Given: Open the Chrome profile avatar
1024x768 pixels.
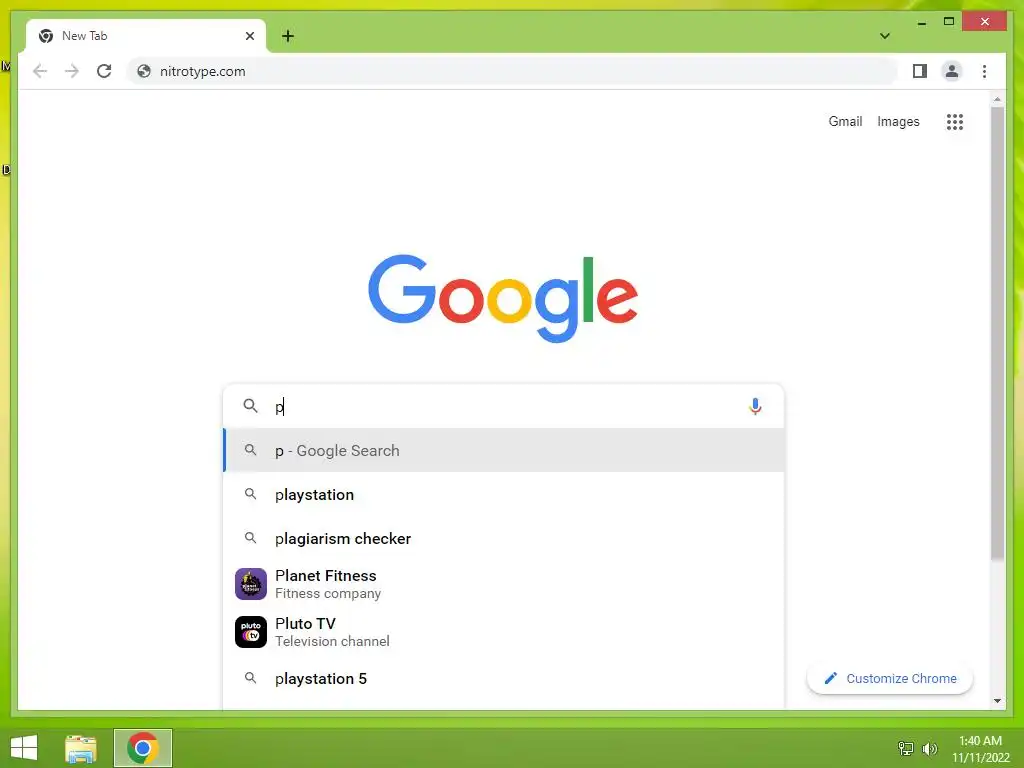Looking at the screenshot, I should (x=952, y=71).
